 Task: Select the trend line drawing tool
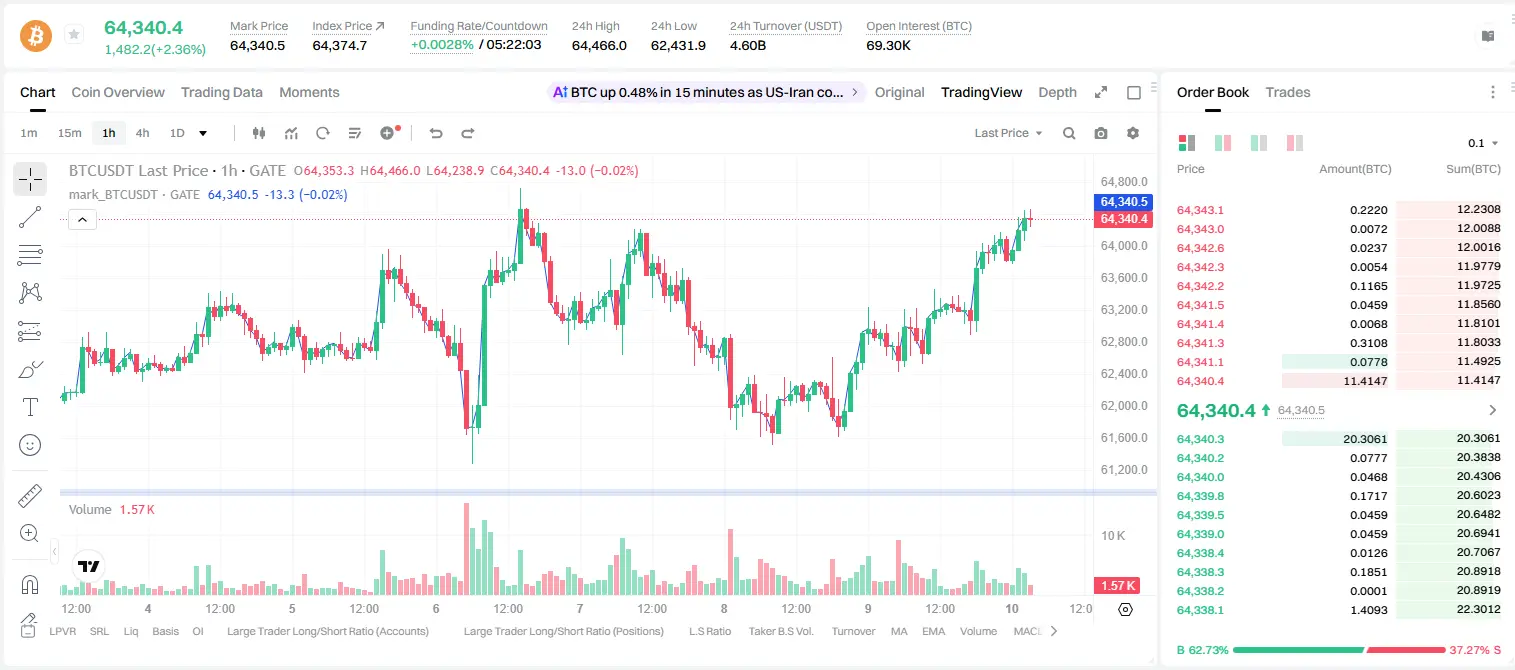pos(30,217)
